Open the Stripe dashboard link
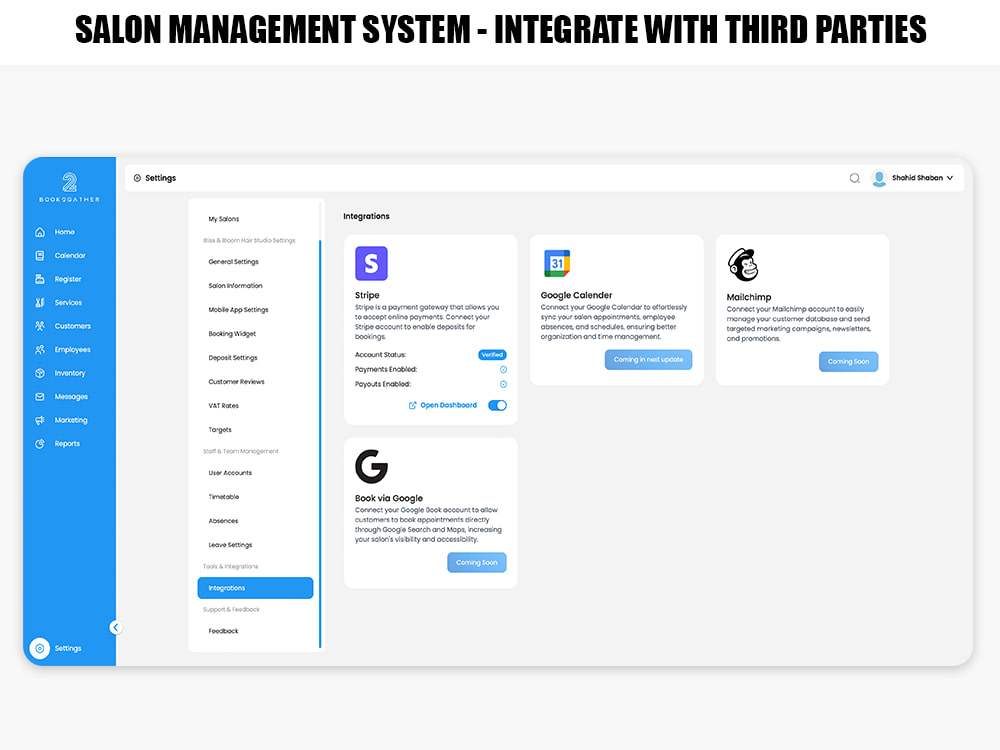The image size is (1000, 750). [x=448, y=406]
